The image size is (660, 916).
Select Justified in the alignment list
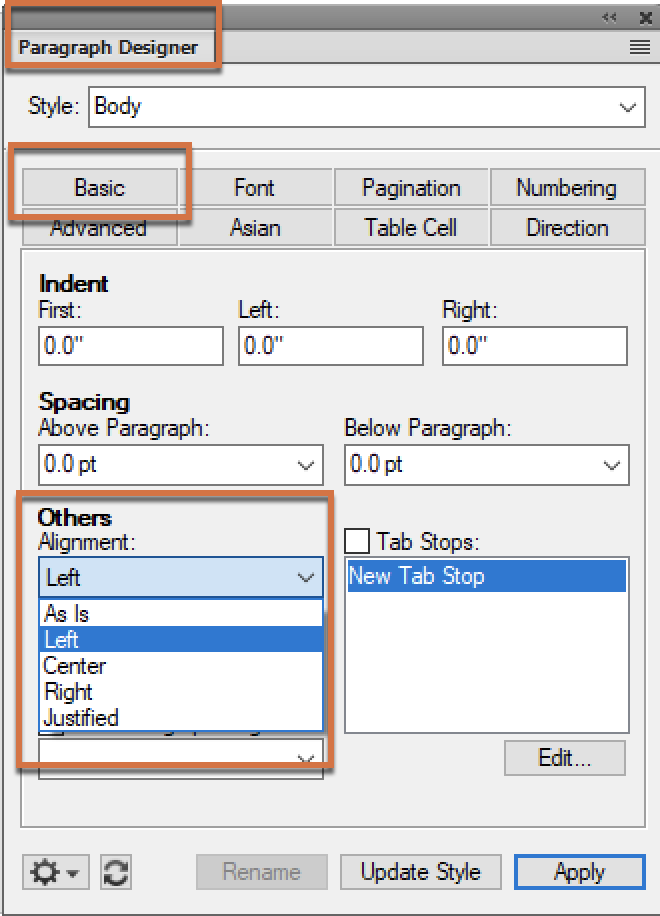pos(80,717)
